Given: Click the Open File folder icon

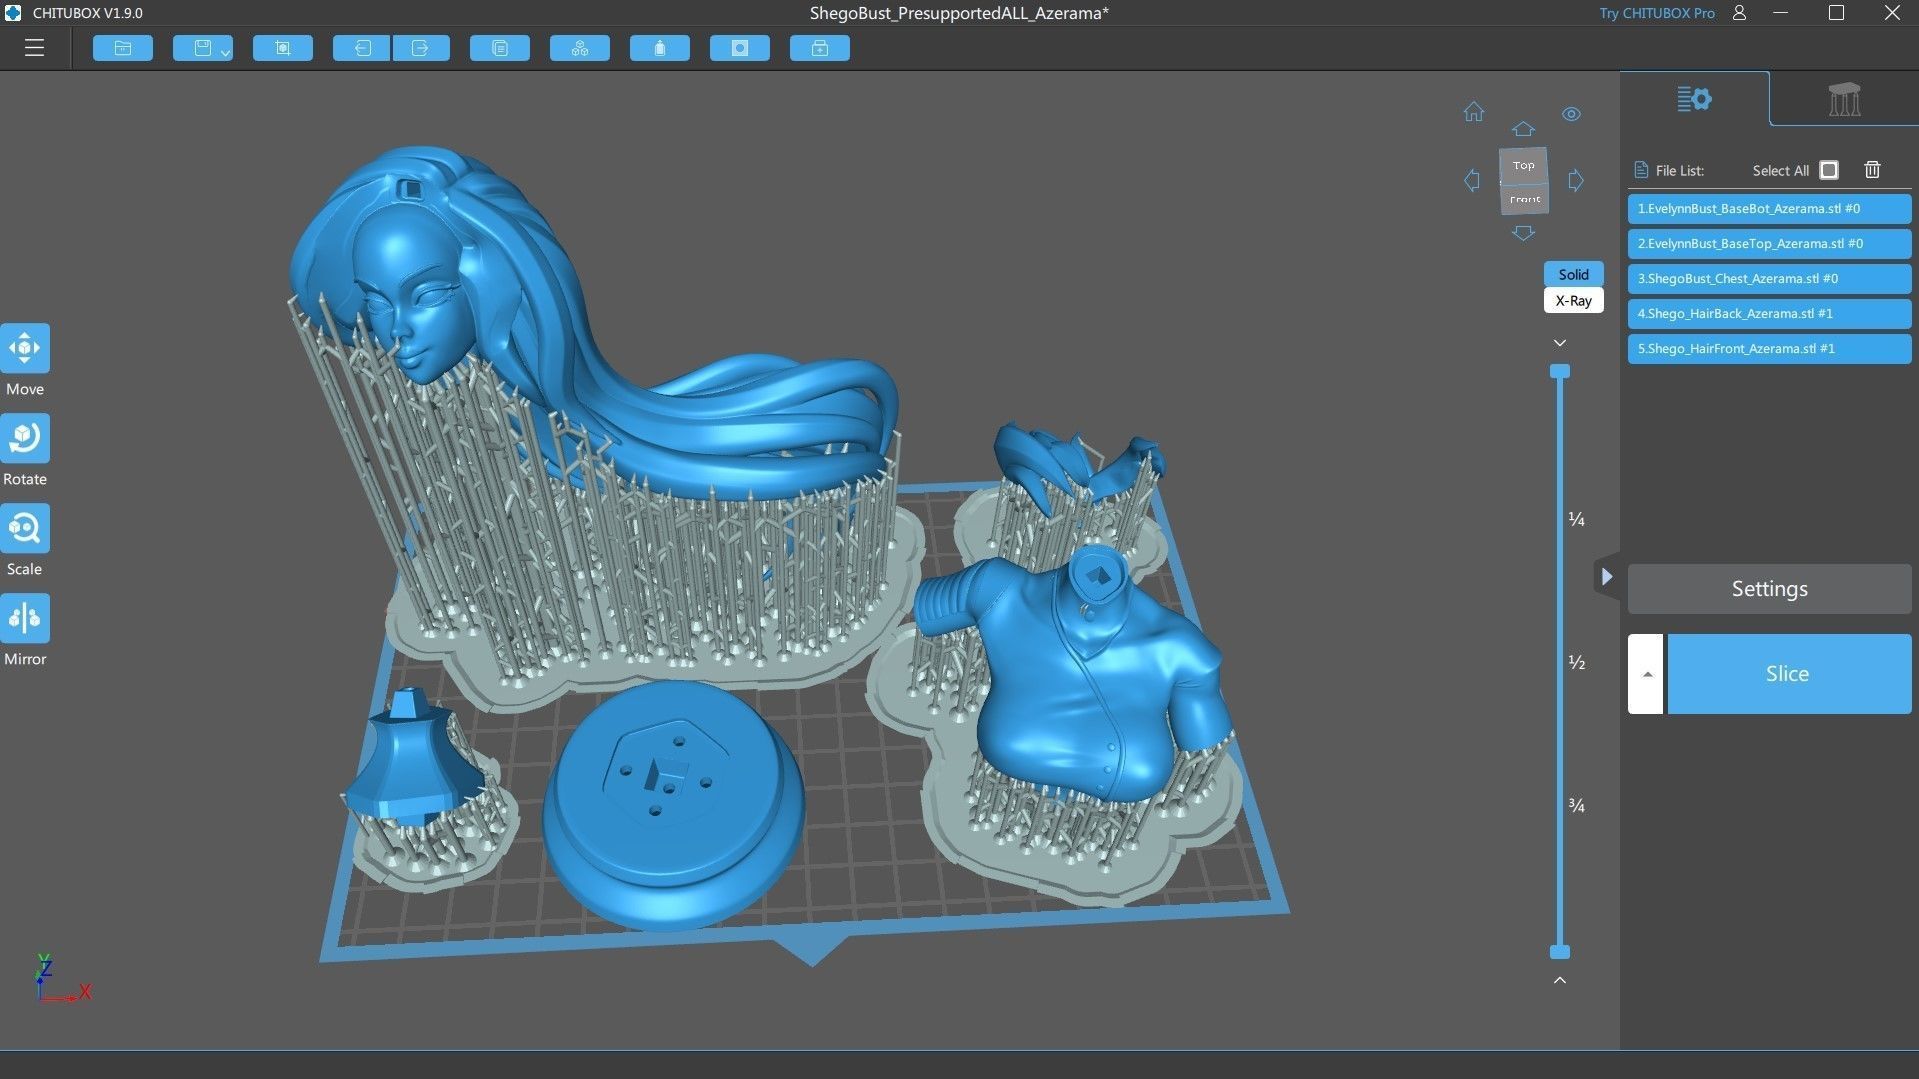Looking at the screenshot, I should [x=123, y=48].
